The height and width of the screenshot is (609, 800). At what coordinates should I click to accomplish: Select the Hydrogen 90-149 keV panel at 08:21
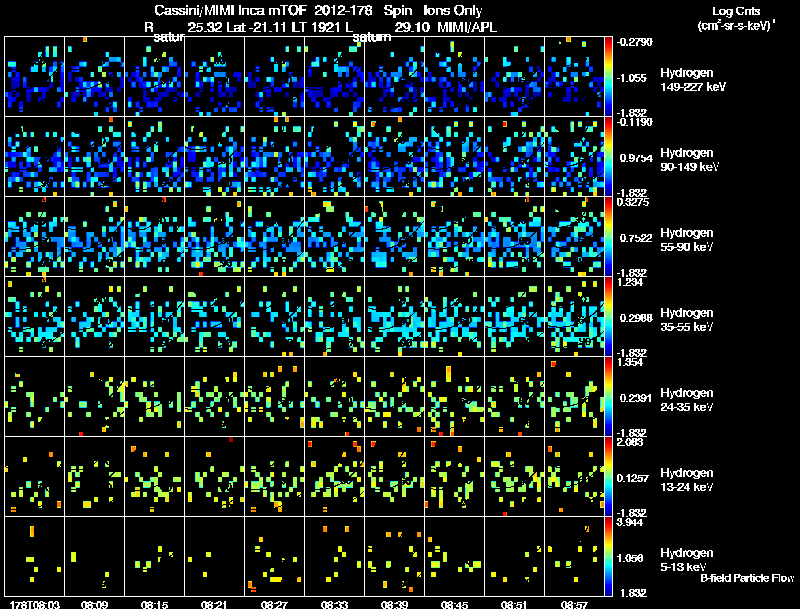[x=214, y=157]
